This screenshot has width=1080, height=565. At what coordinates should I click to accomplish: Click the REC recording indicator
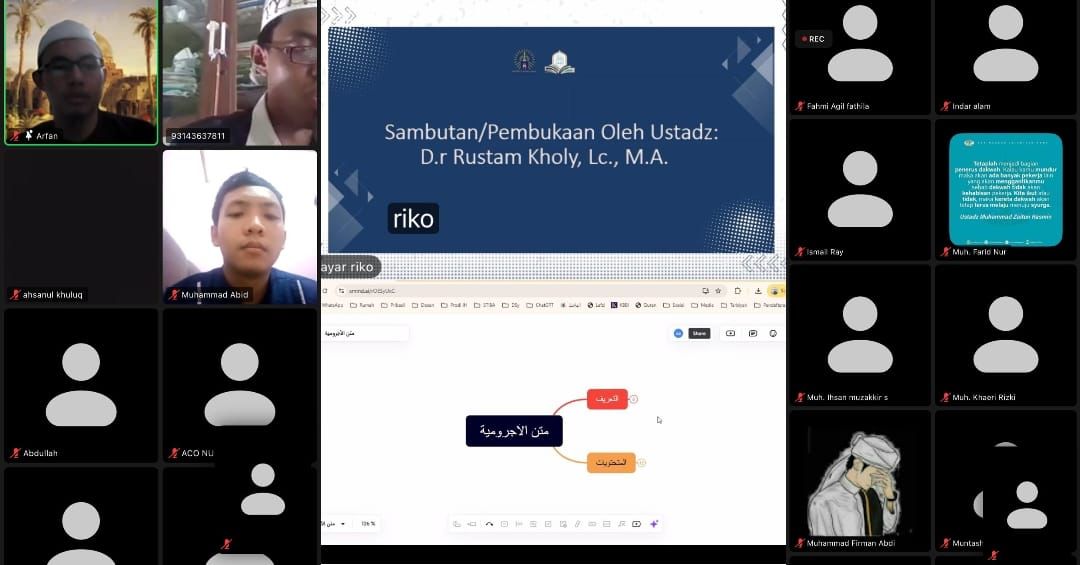pos(812,39)
